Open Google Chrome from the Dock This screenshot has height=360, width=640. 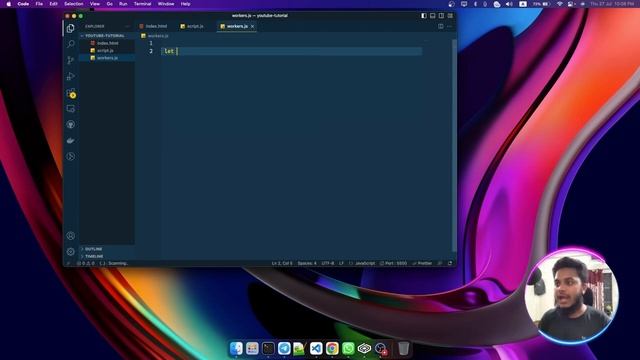click(x=332, y=348)
